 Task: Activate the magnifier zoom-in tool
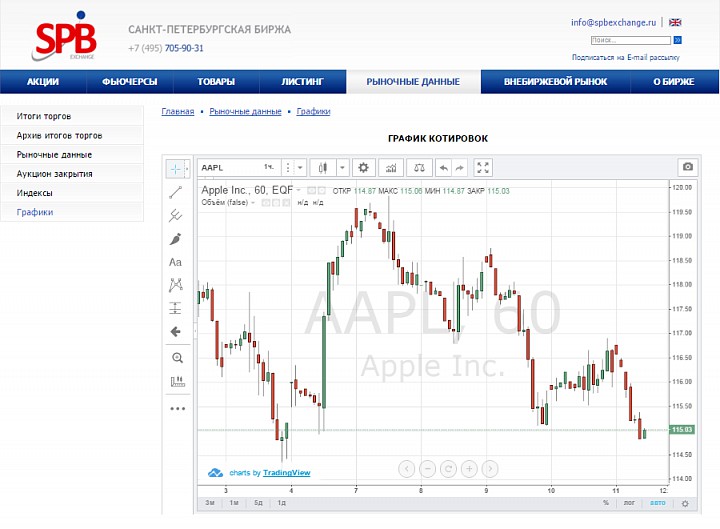[177, 358]
